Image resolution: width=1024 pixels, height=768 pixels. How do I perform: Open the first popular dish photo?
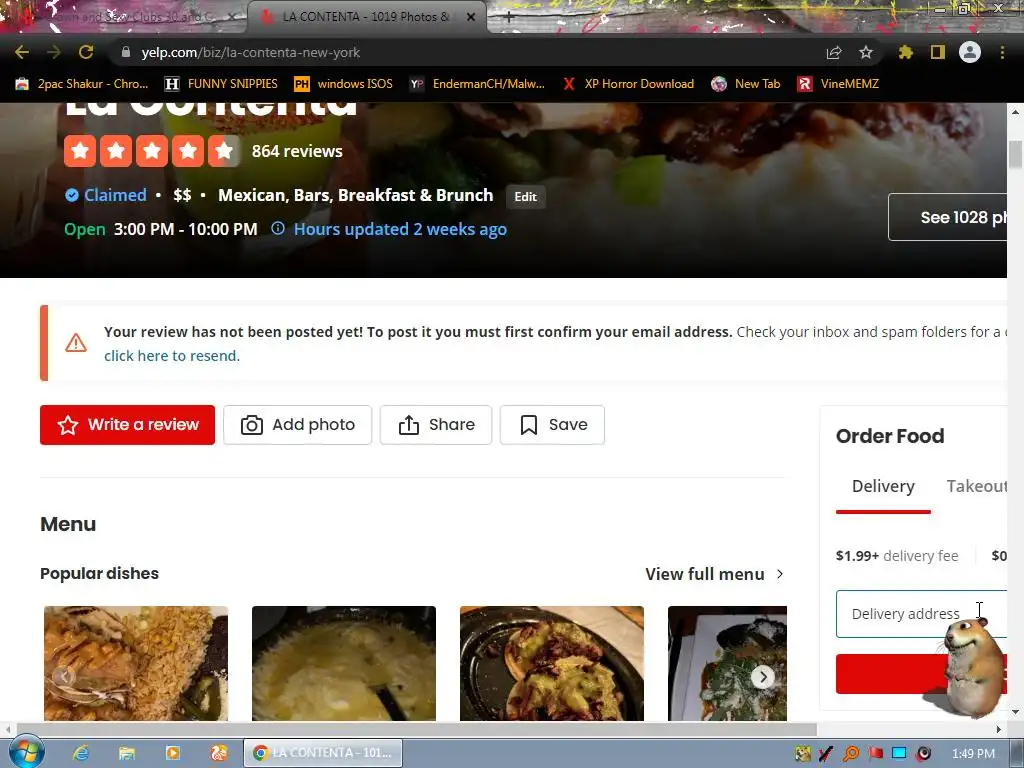136,664
